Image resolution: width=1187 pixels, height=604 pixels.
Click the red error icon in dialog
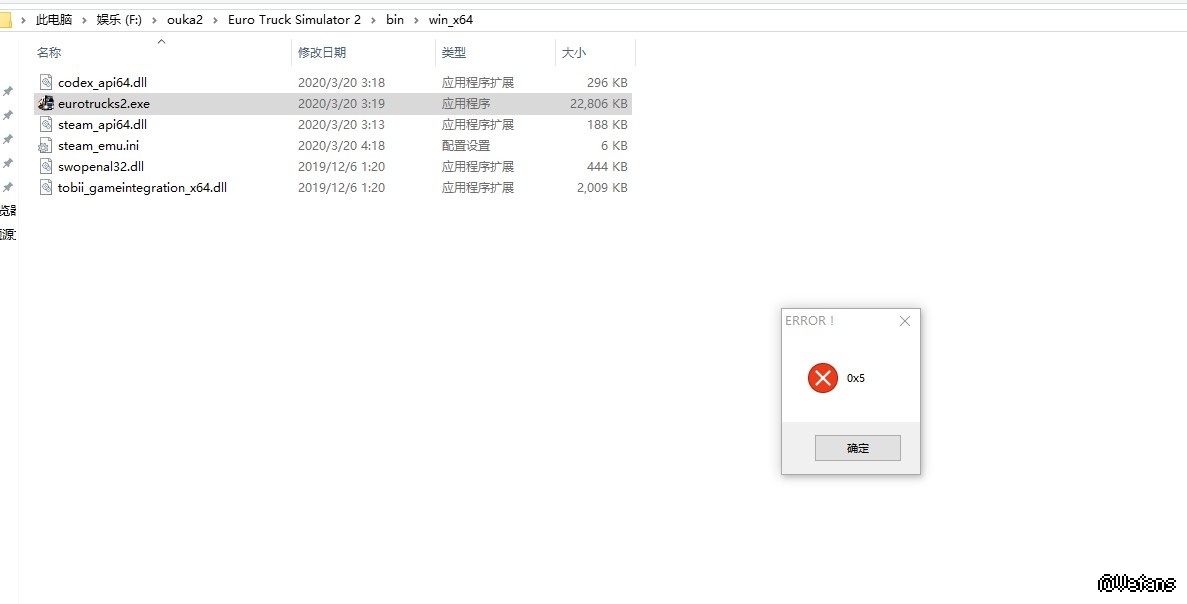tap(822, 378)
